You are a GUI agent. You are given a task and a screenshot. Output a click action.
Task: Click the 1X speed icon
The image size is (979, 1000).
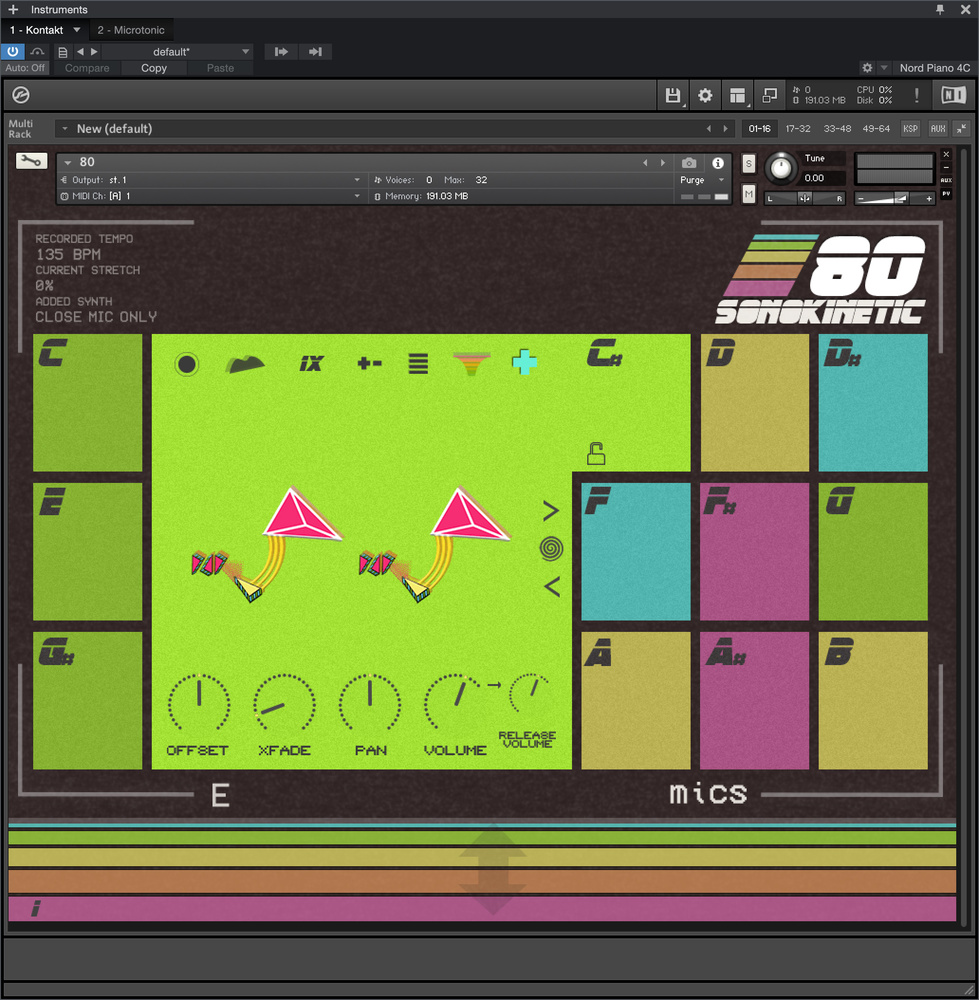coord(311,363)
